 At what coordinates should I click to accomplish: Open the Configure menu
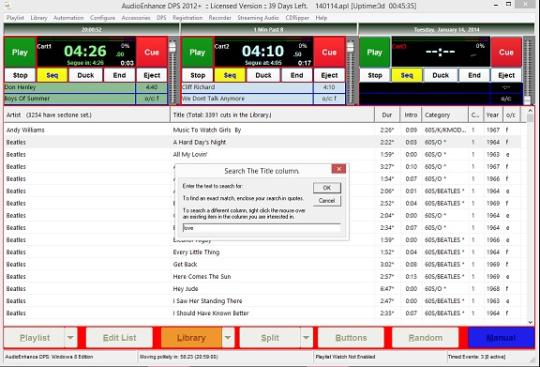click(x=102, y=18)
